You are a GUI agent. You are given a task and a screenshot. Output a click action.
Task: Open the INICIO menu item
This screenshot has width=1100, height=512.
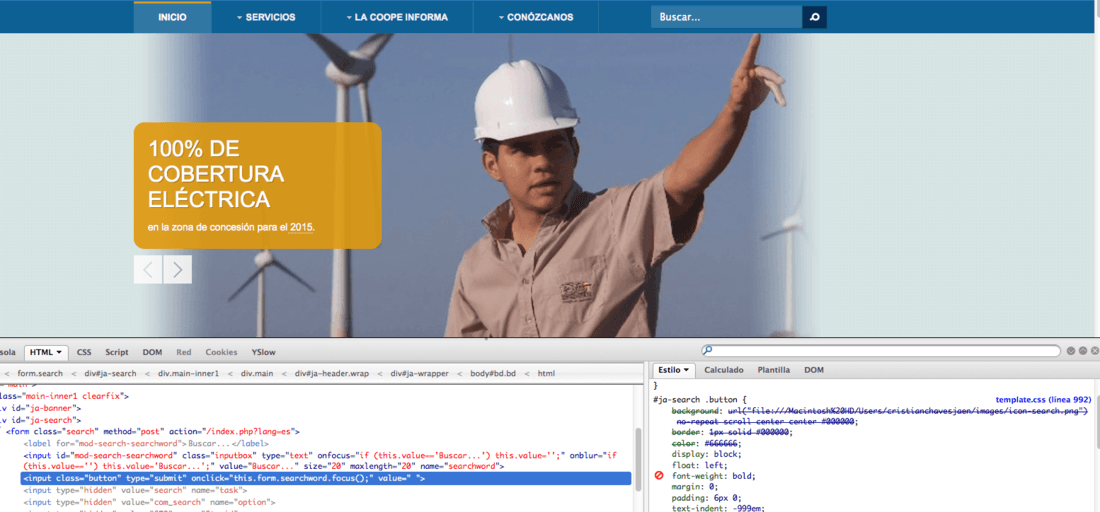click(173, 17)
